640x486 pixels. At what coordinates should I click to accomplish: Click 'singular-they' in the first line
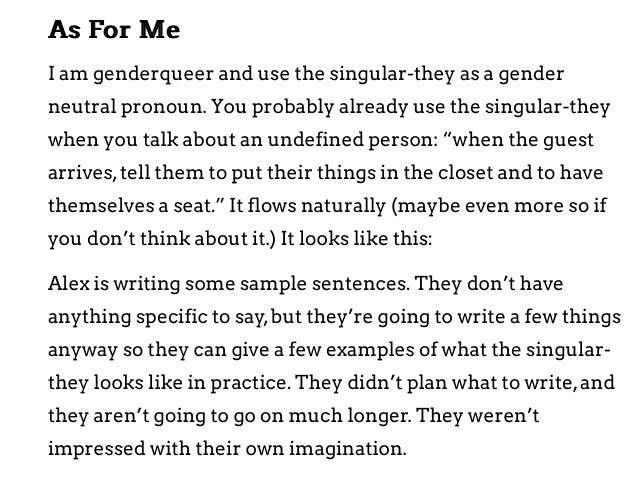coord(391,75)
